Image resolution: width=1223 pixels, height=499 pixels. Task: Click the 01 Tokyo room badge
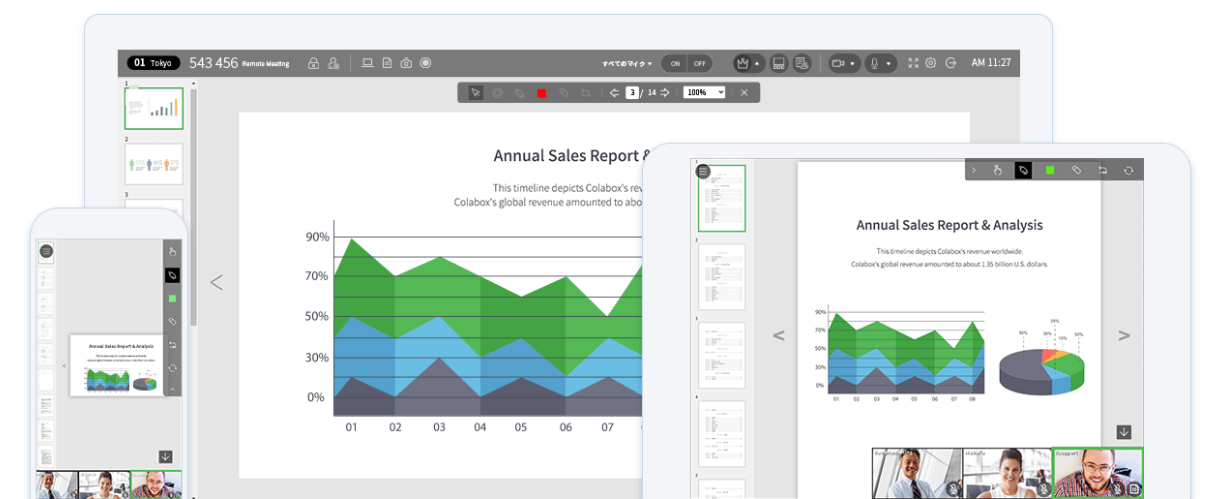coord(154,63)
